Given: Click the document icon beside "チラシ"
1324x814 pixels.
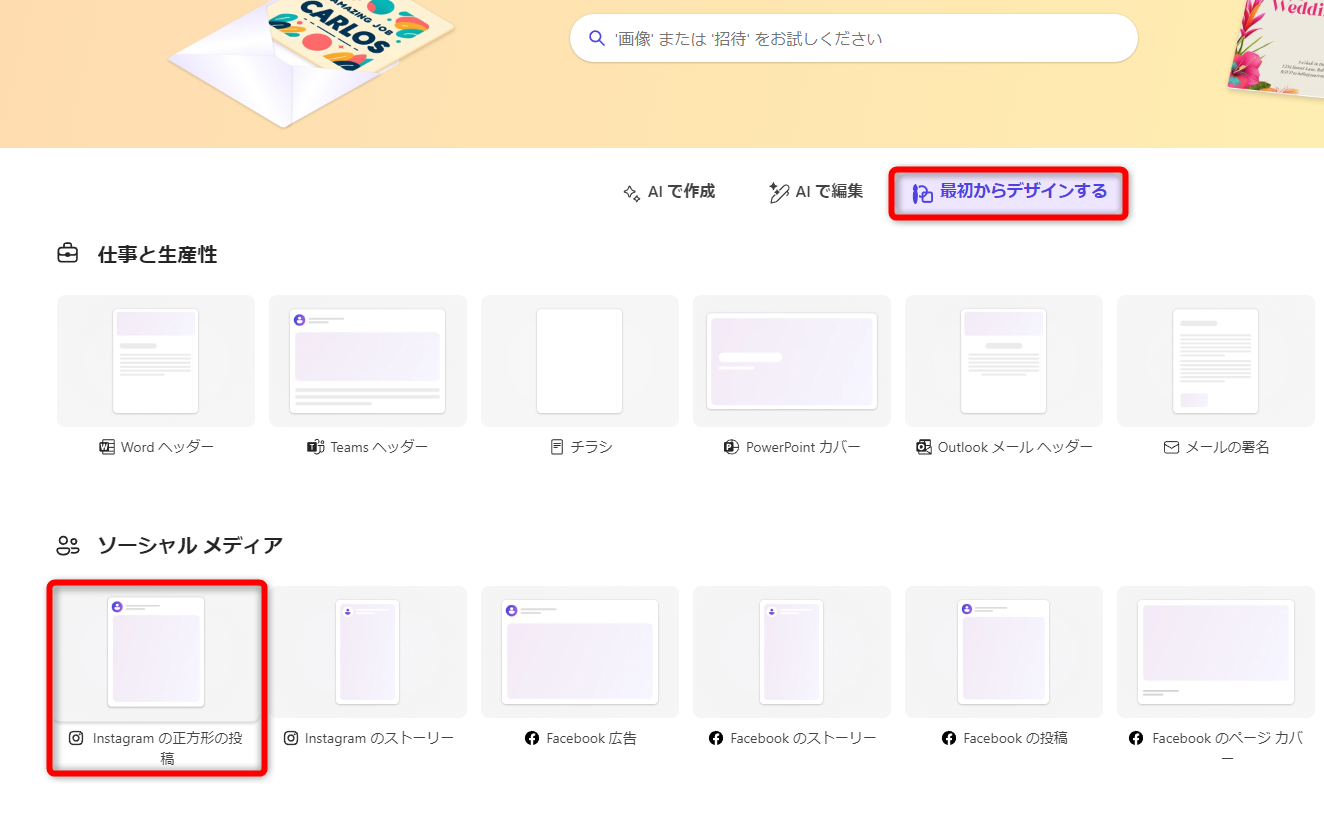Looking at the screenshot, I should (556, 447).
